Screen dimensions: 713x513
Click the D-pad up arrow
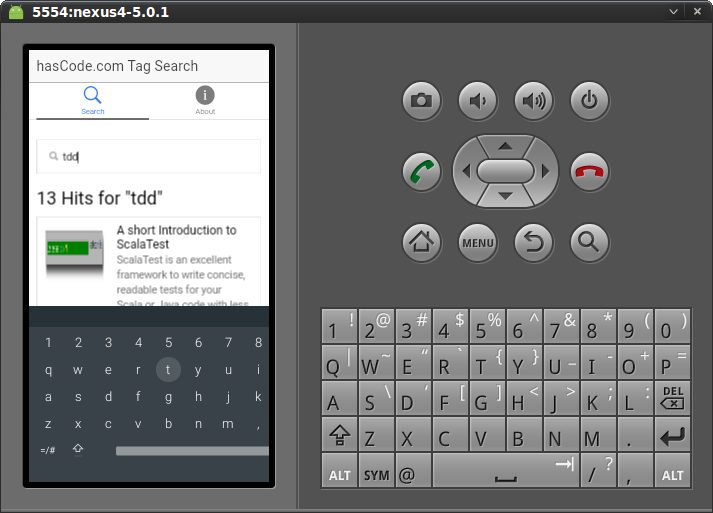click(505, 146)
